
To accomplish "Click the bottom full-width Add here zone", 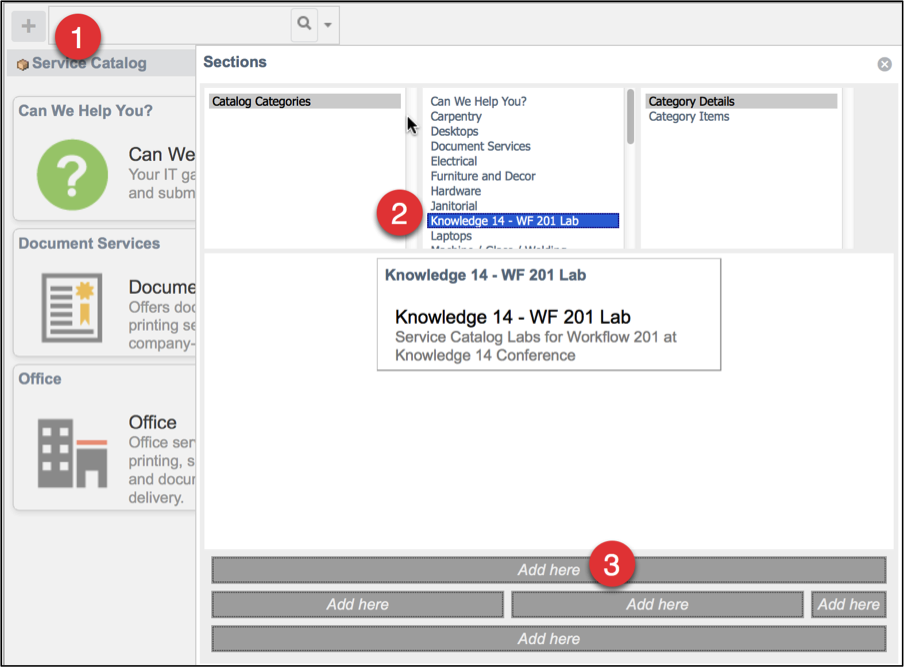I will click(x=548, y=639).
